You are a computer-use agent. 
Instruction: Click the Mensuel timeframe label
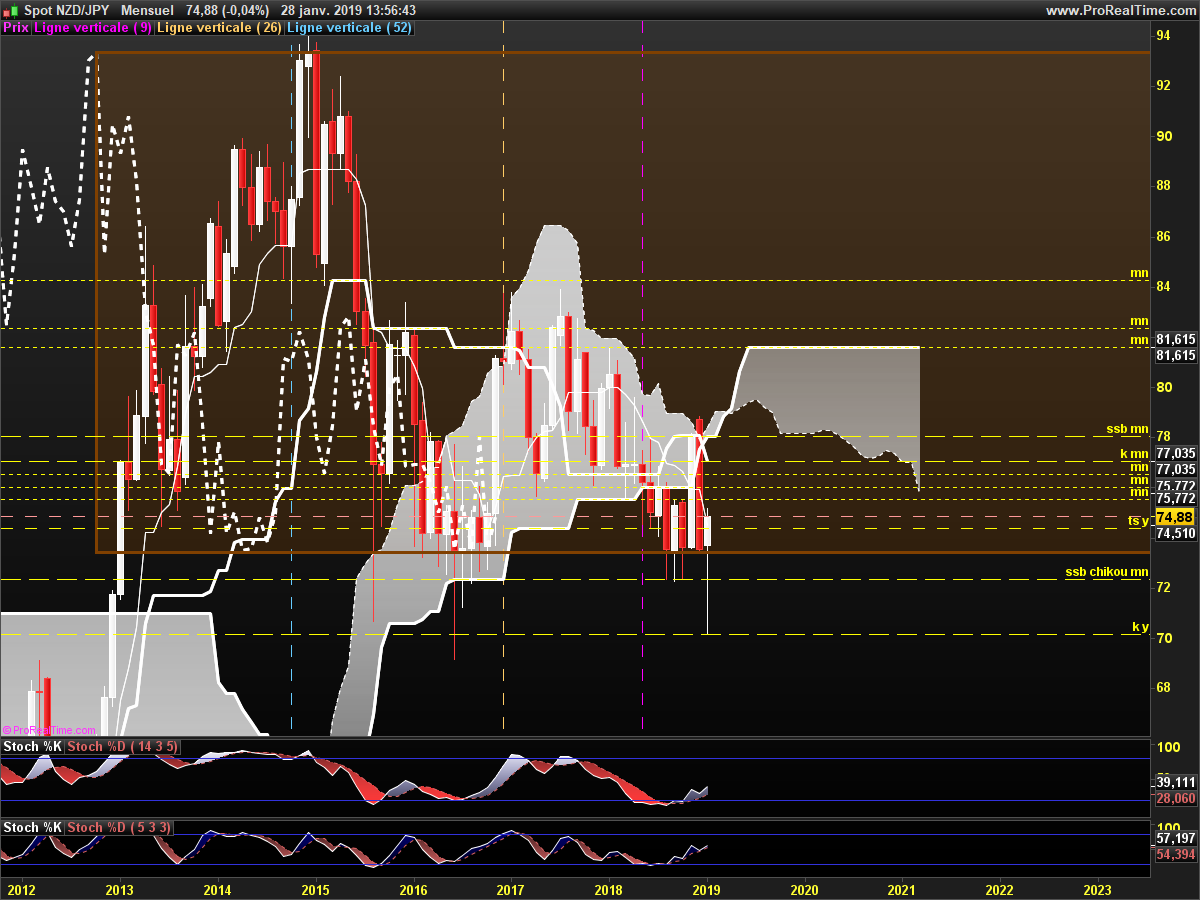coord(146,10)
